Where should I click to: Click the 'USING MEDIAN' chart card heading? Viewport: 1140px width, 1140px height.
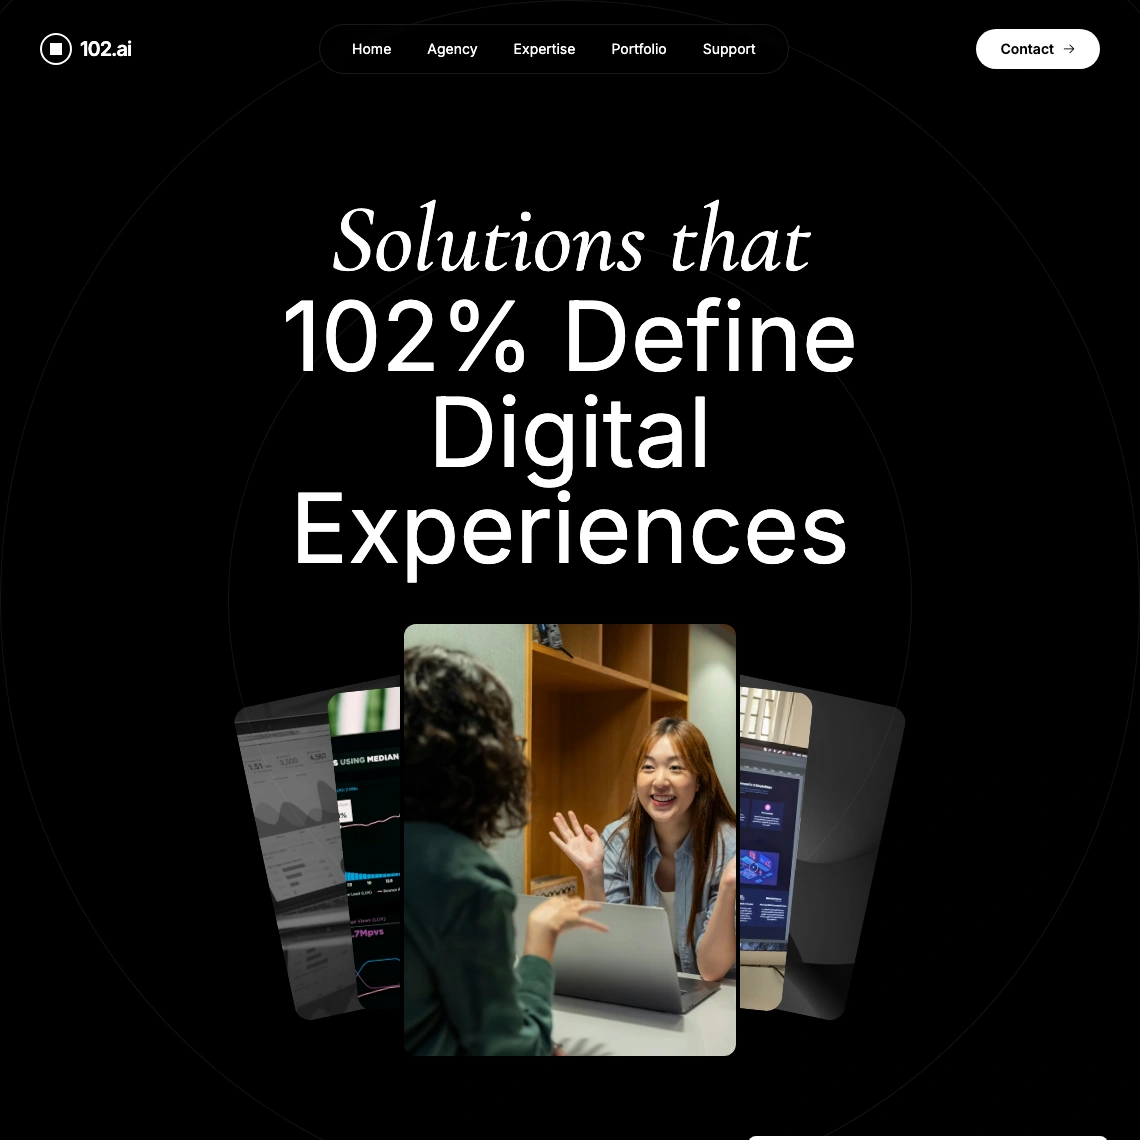tap(368, 760)
